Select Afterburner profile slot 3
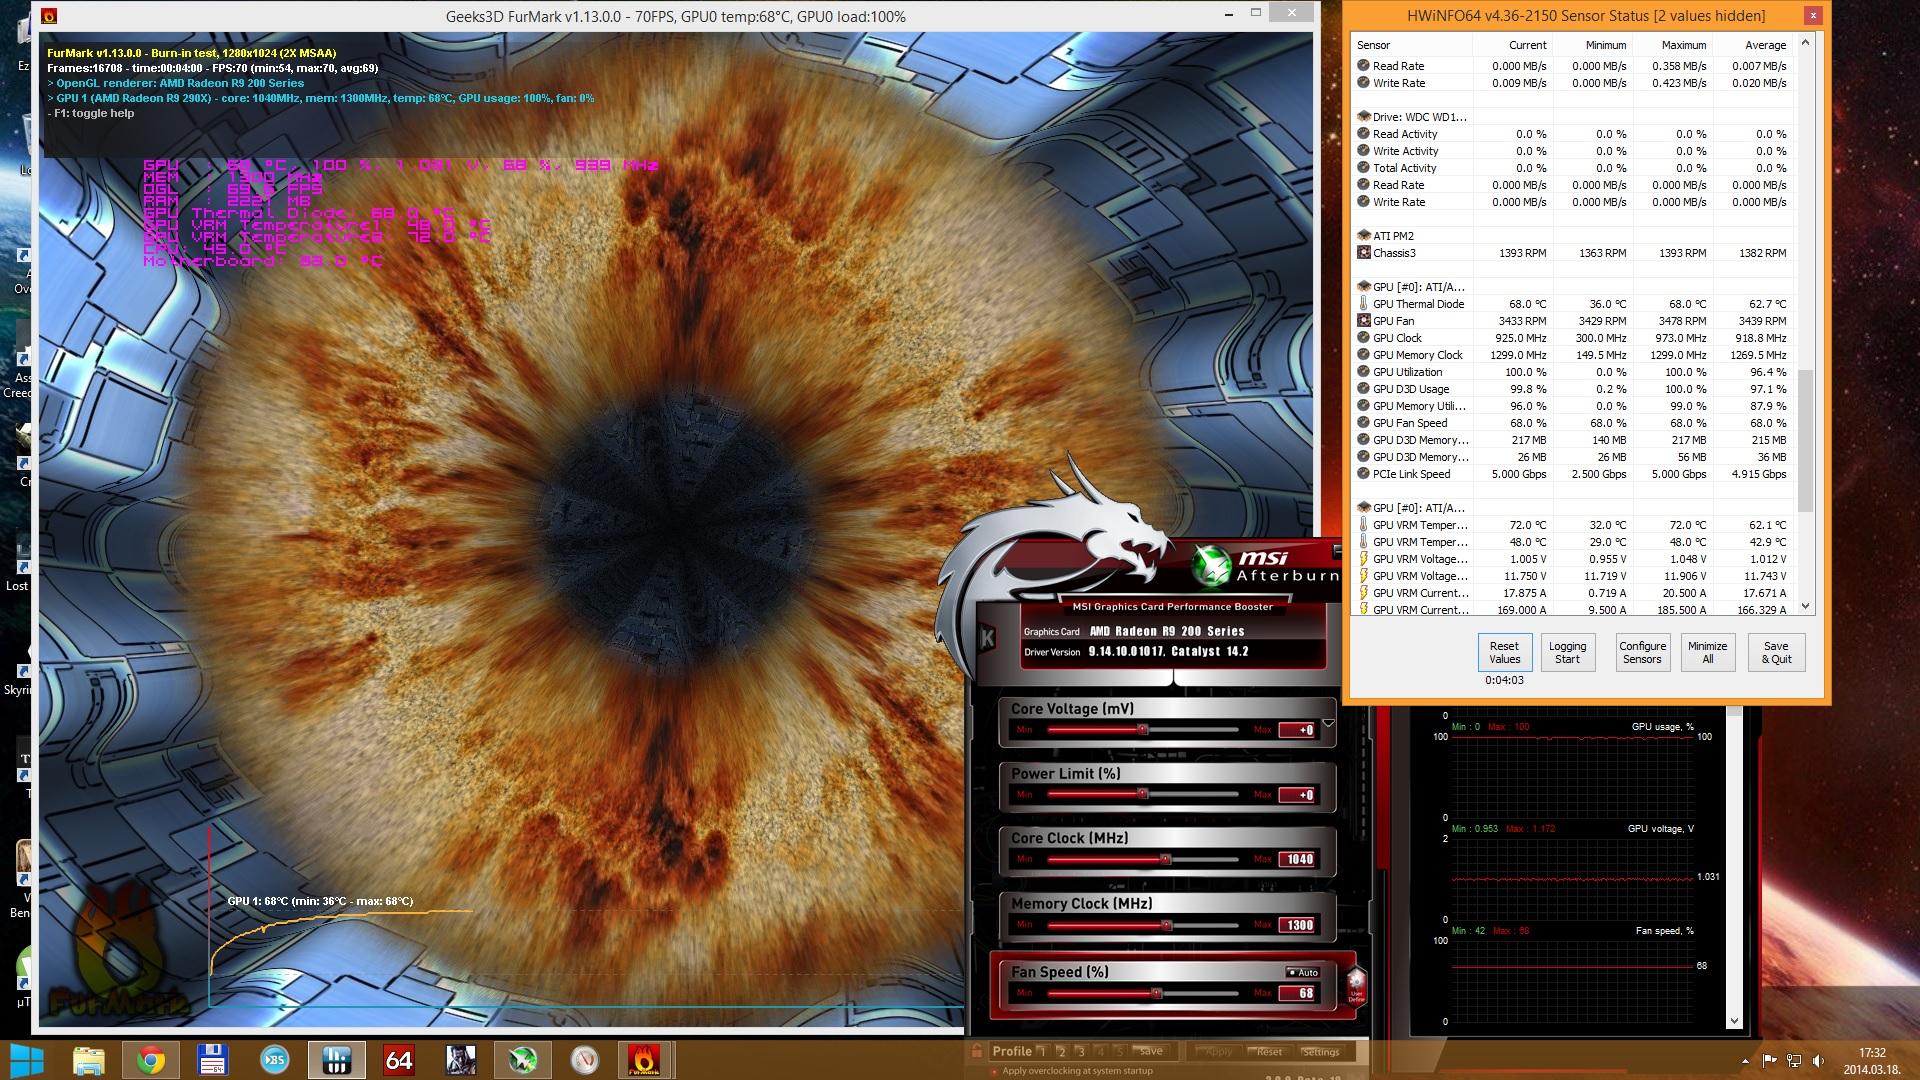This screenshot has width=1920, height=1080. click(x=1080, y=1051)
